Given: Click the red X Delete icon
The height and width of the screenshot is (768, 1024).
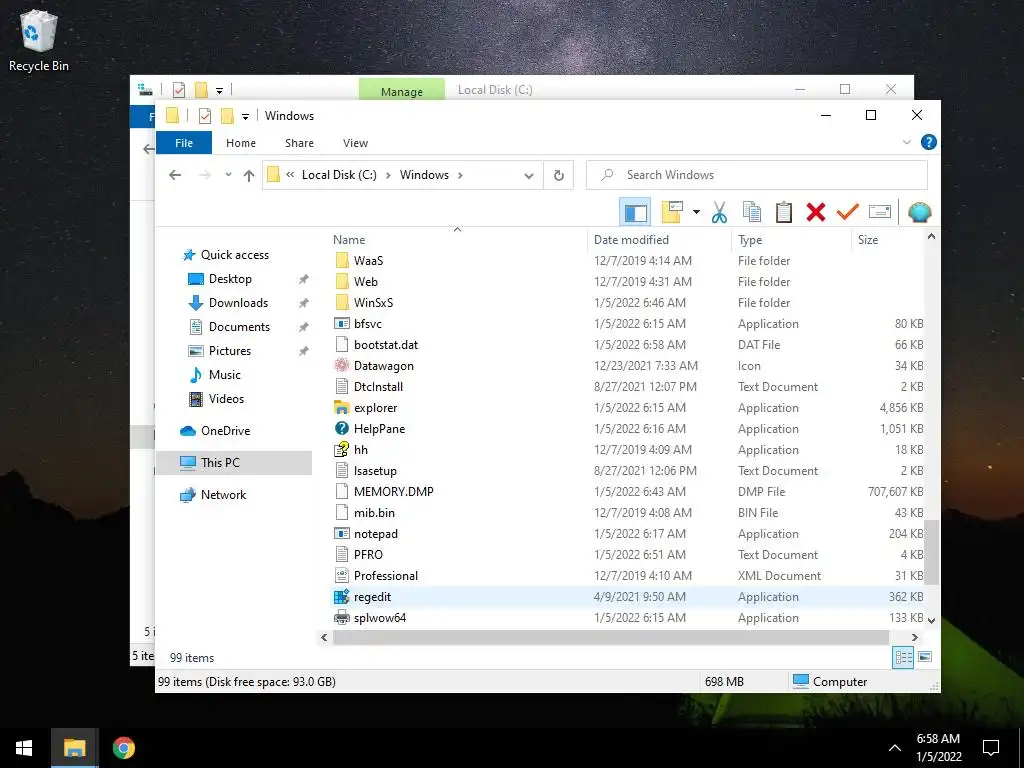Looking at the screenshot, I should pyautogui.click(x=816, y=212).
